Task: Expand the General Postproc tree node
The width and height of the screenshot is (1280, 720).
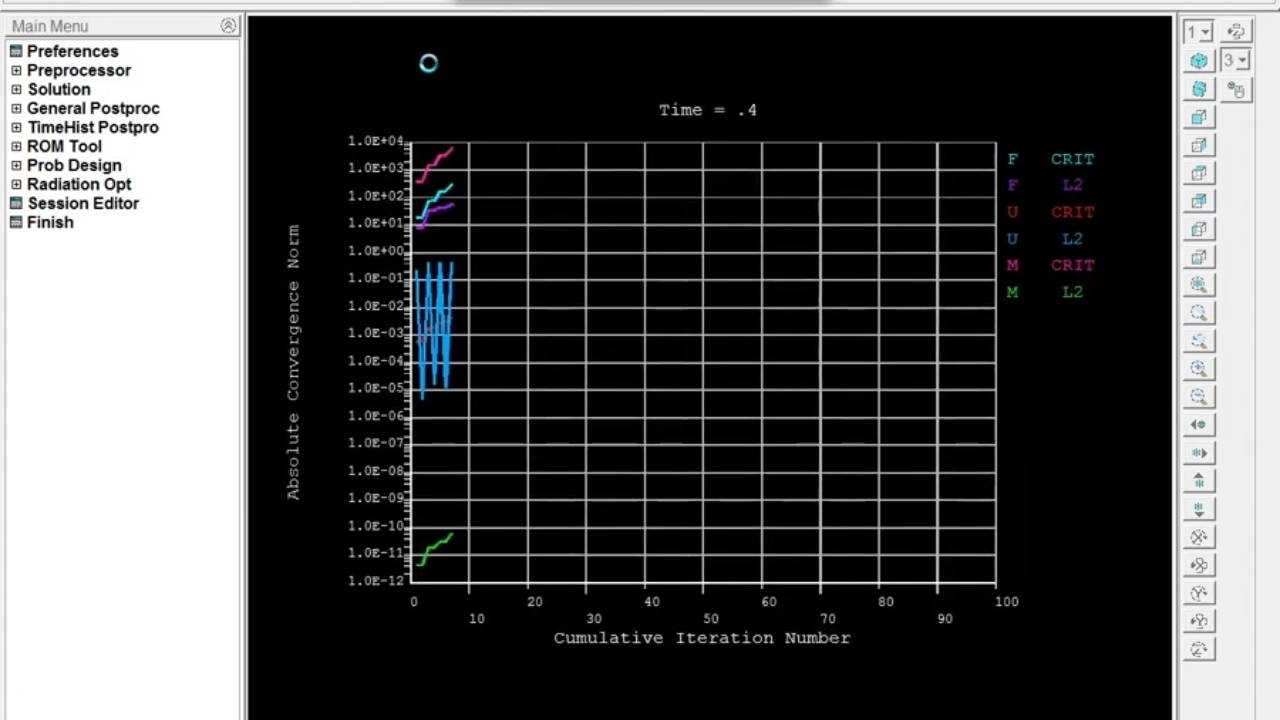Action: [x=16, y=108]
